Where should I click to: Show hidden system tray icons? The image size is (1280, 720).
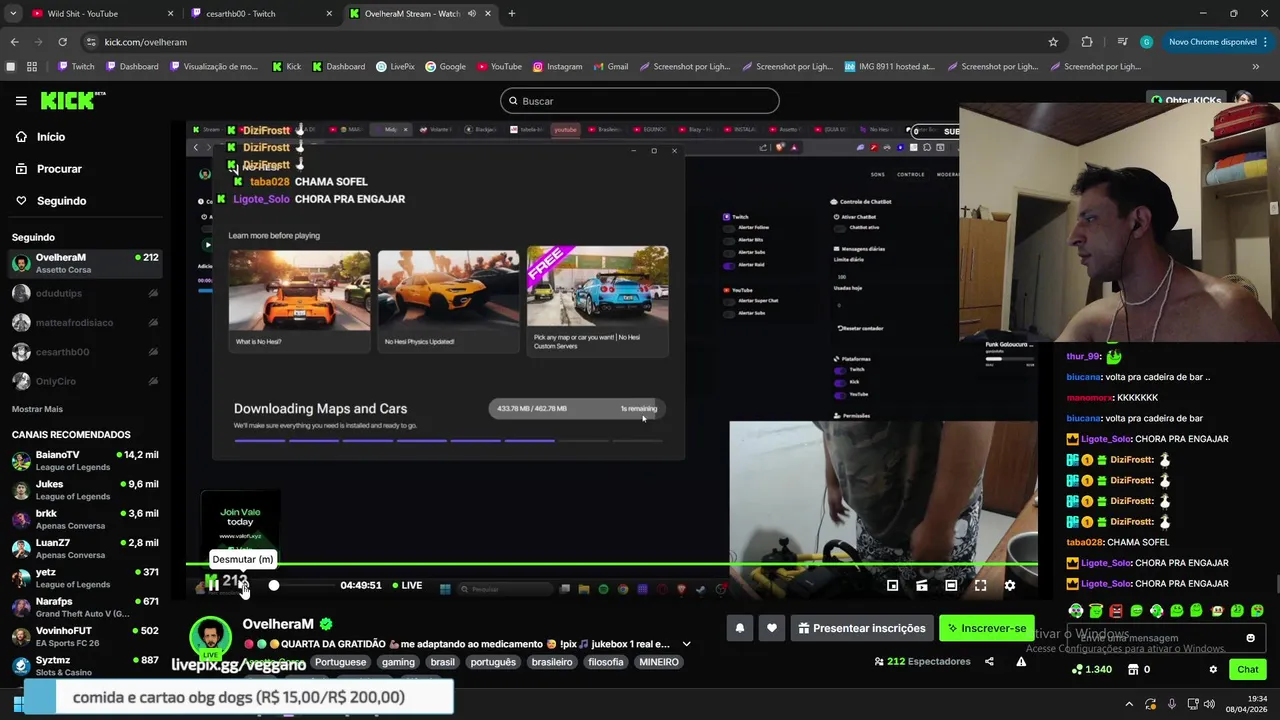pyautogui.click(x=1129, y=704)
